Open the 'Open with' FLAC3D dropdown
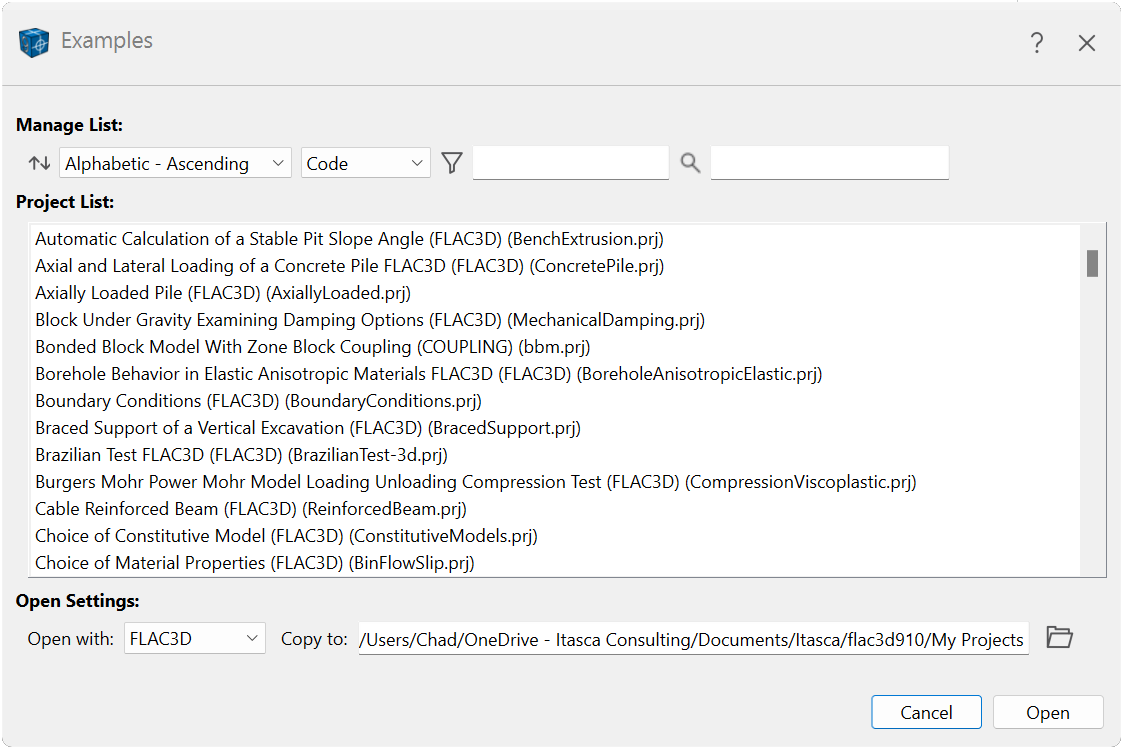The height and width of the screenshot is (749, 1123). tap(195, 639)
